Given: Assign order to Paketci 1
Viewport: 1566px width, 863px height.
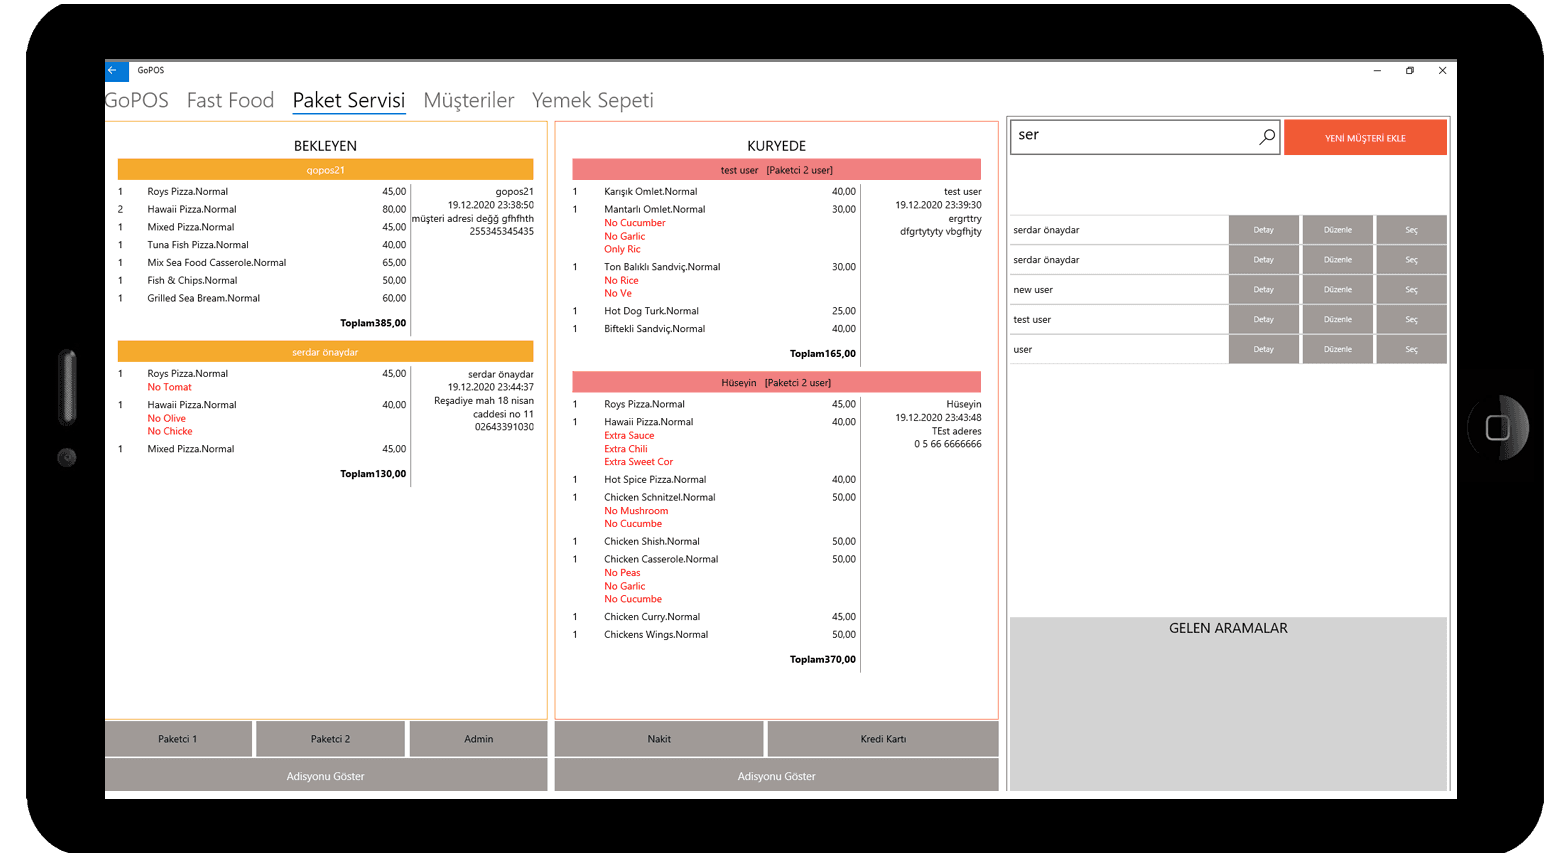Looking at the screenshot, I should coord(178,739).
